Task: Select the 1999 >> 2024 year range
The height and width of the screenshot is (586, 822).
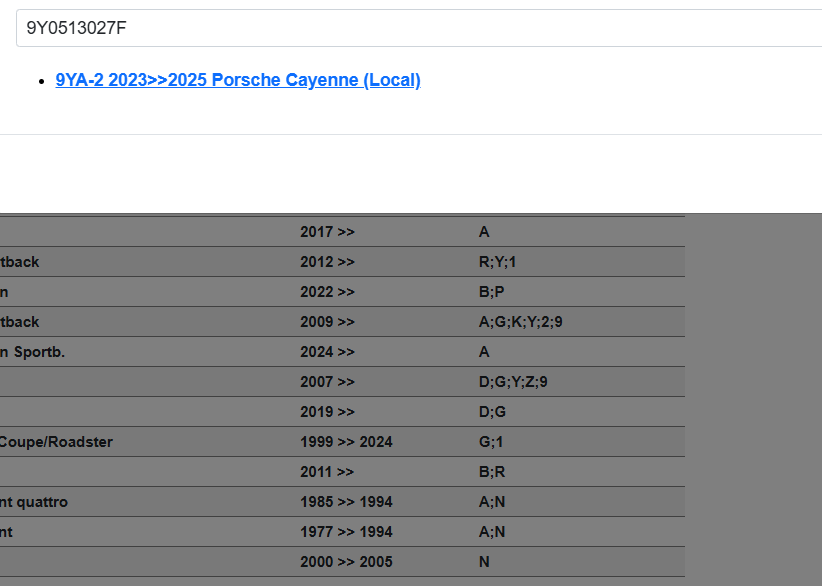Action: point(346,442)
